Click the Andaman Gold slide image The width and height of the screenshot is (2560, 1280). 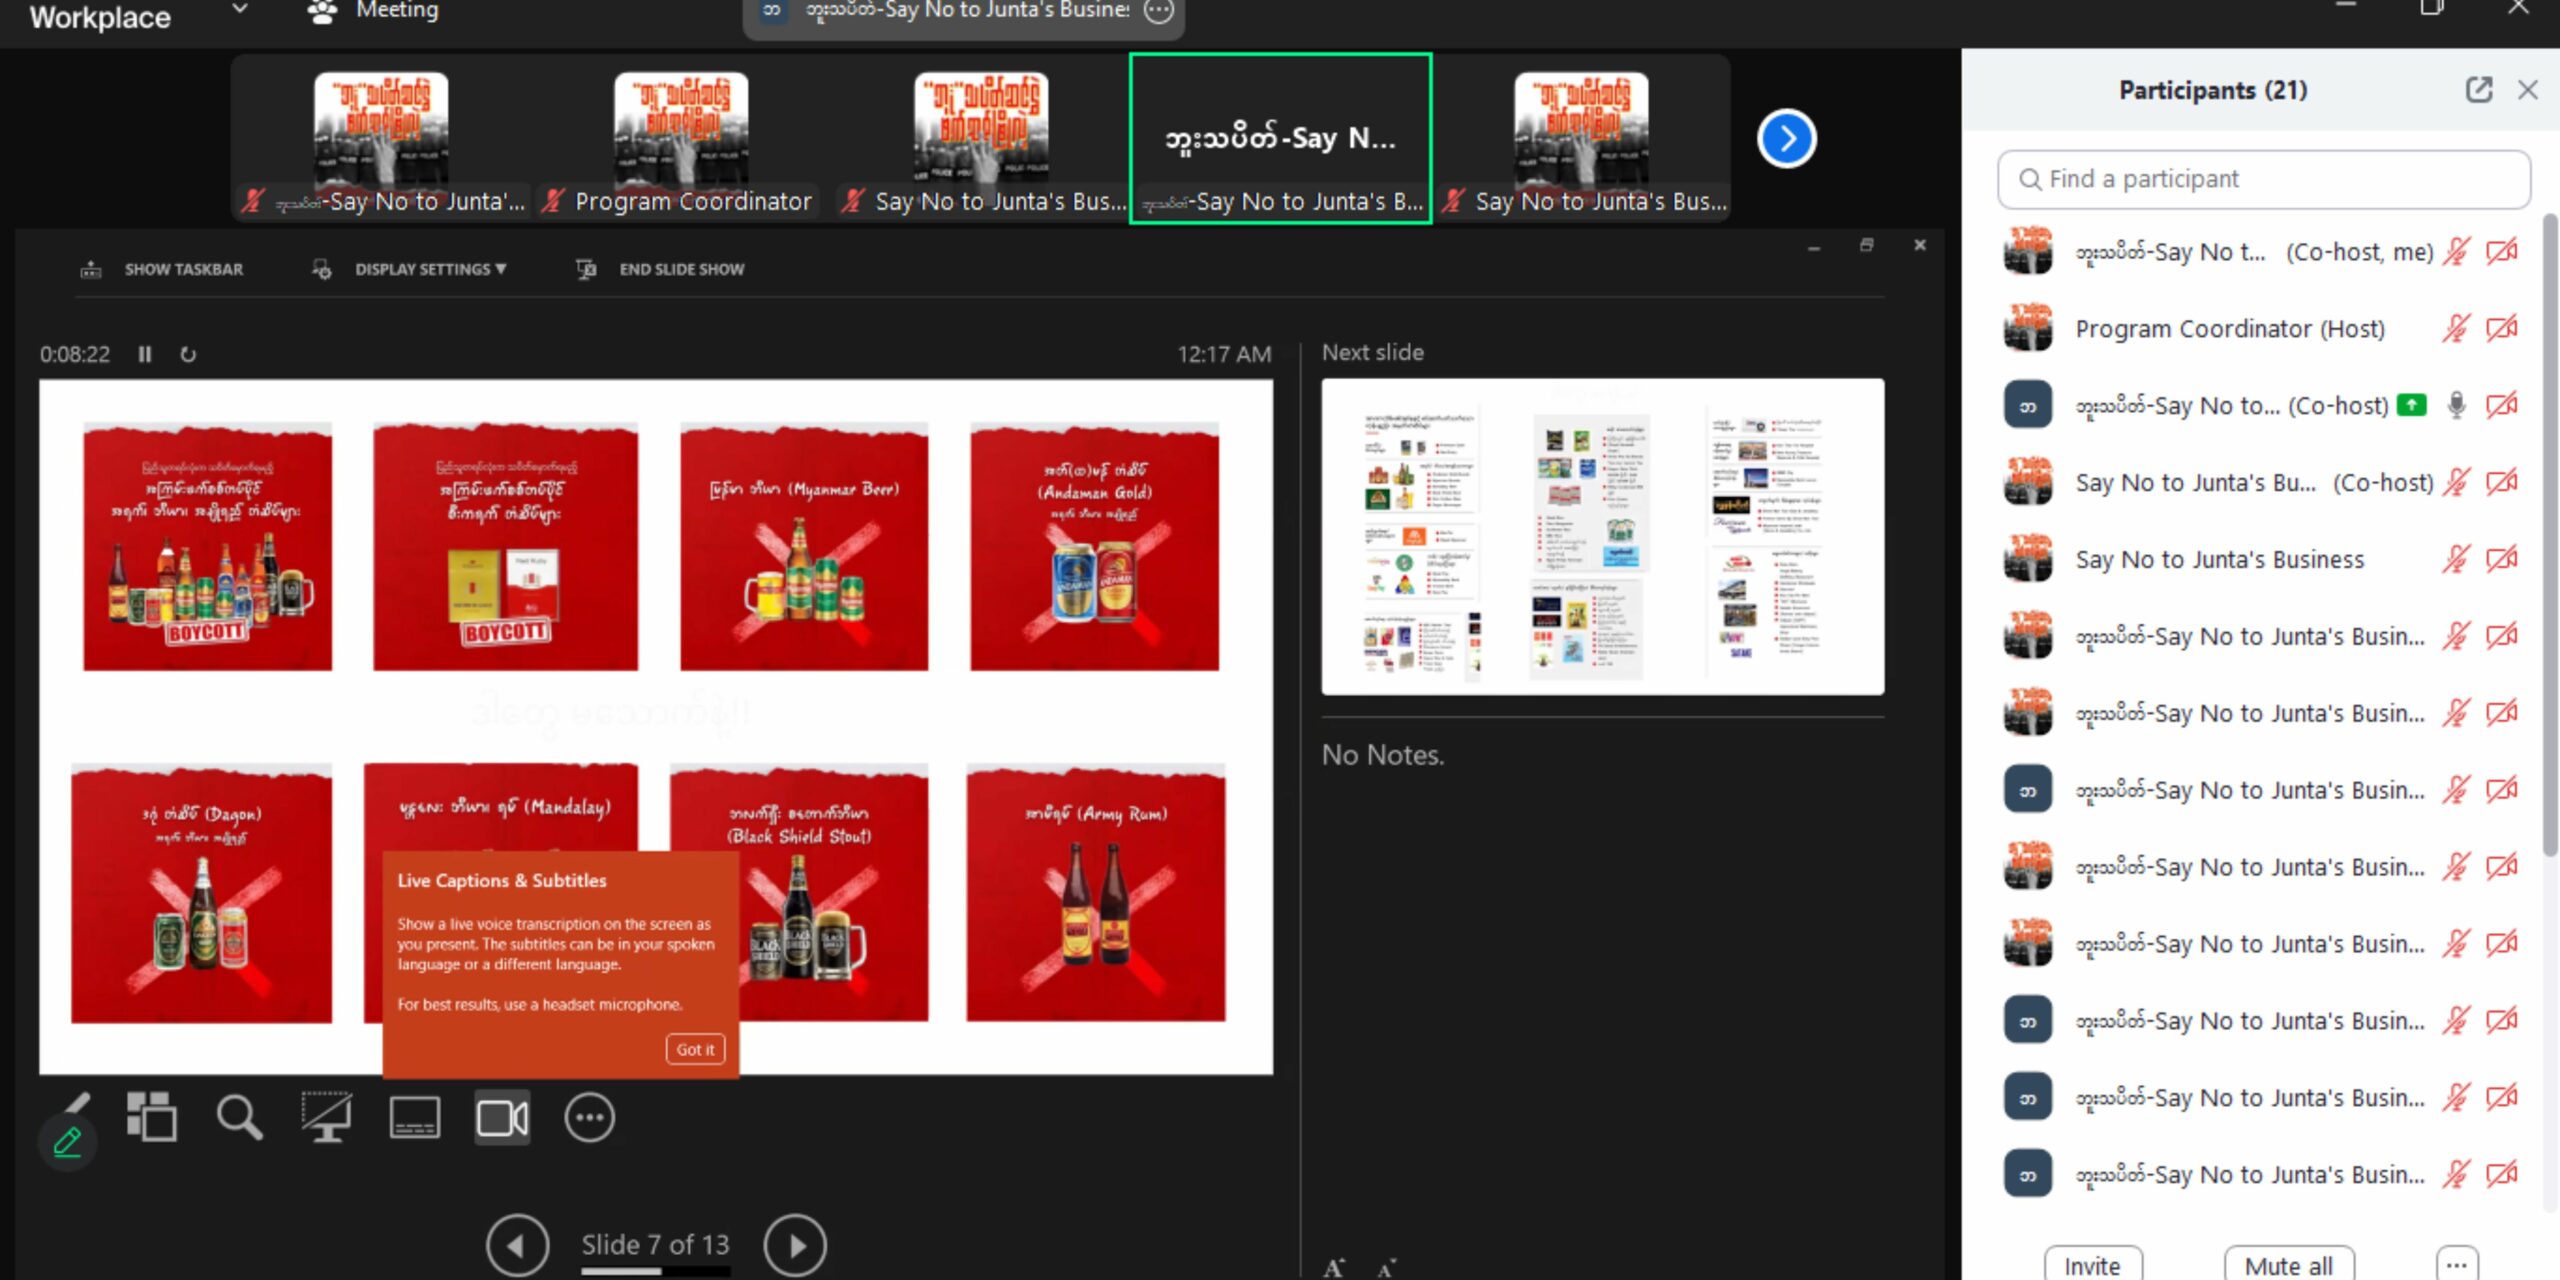click(1094, 547)
